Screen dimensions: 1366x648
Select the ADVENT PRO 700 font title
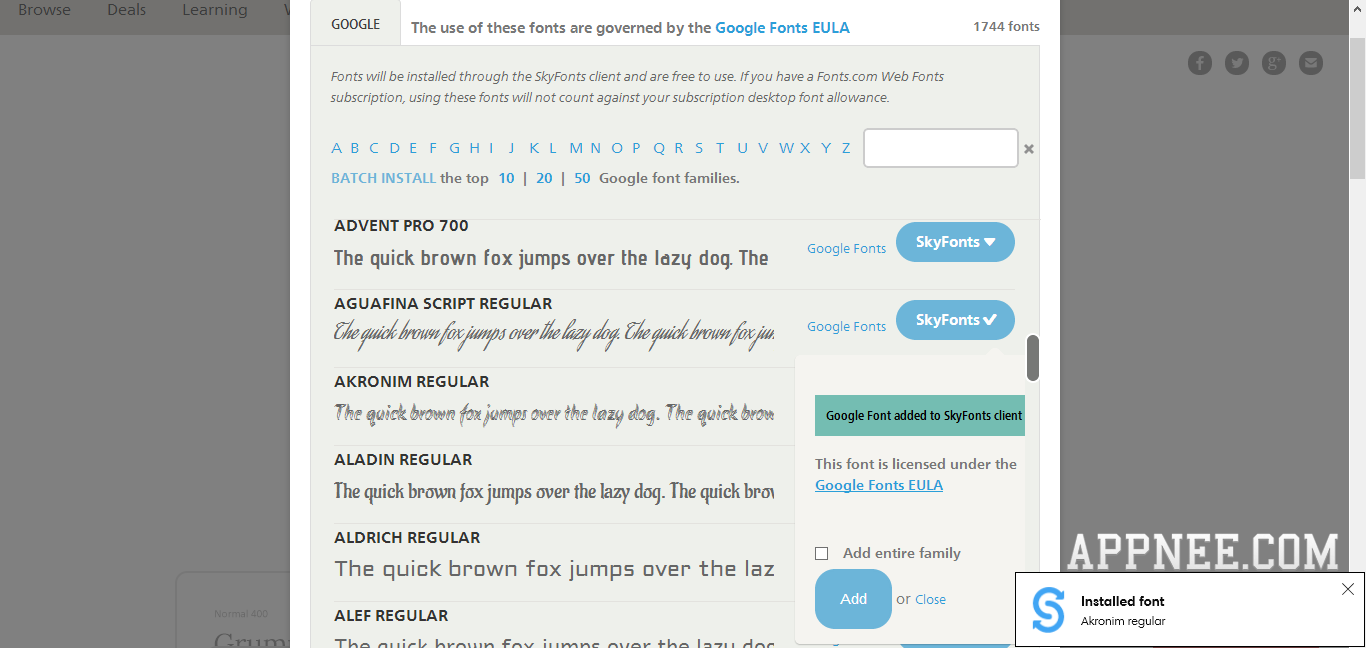pyautogui.click(x=401, y=226)
